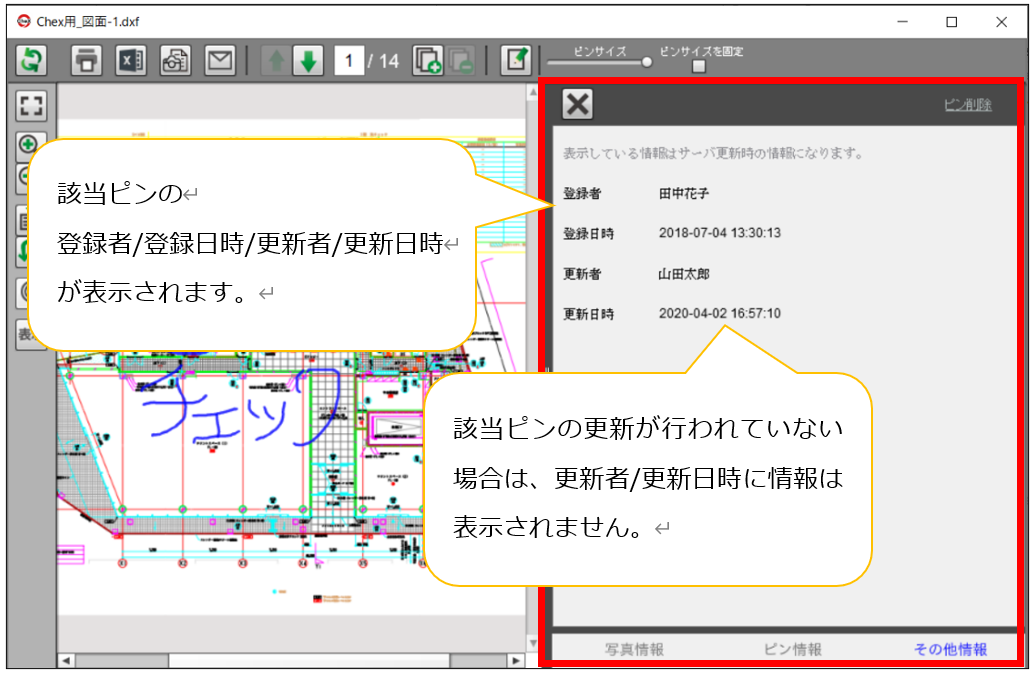Switch to the ピン情報 tab

(792, 649)
